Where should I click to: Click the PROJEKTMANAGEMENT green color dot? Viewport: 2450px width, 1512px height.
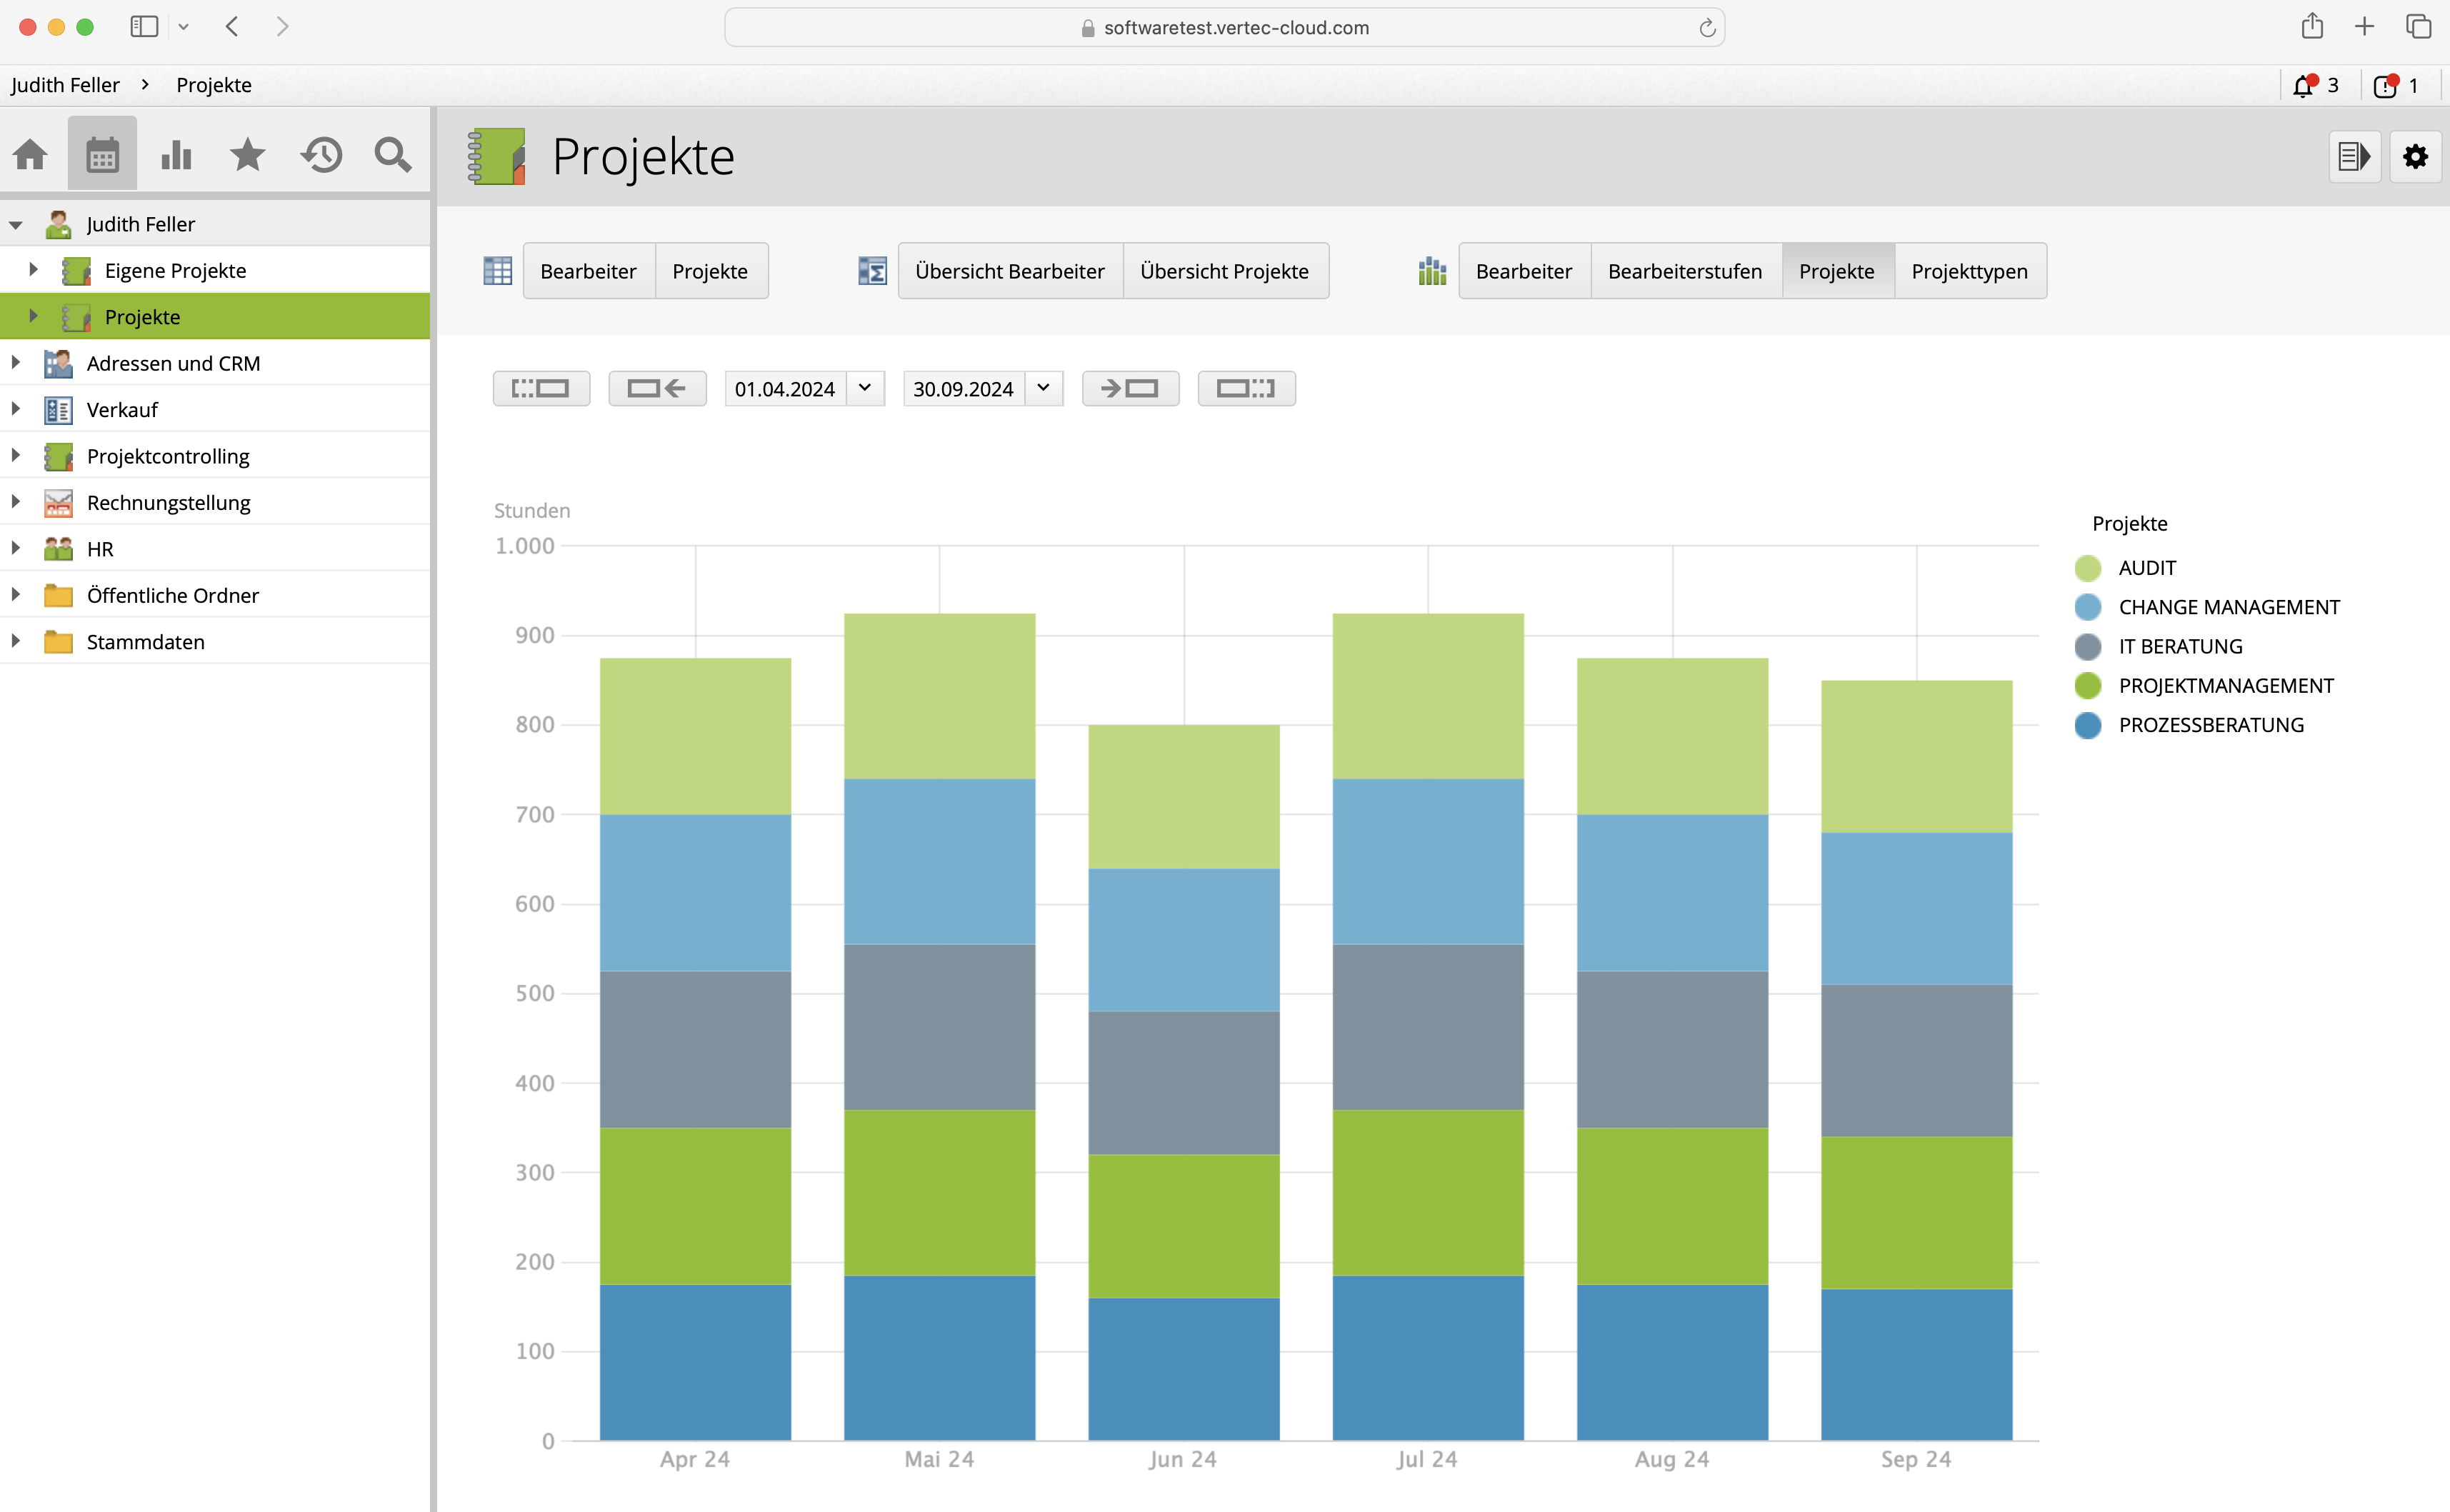(2088, 686)
